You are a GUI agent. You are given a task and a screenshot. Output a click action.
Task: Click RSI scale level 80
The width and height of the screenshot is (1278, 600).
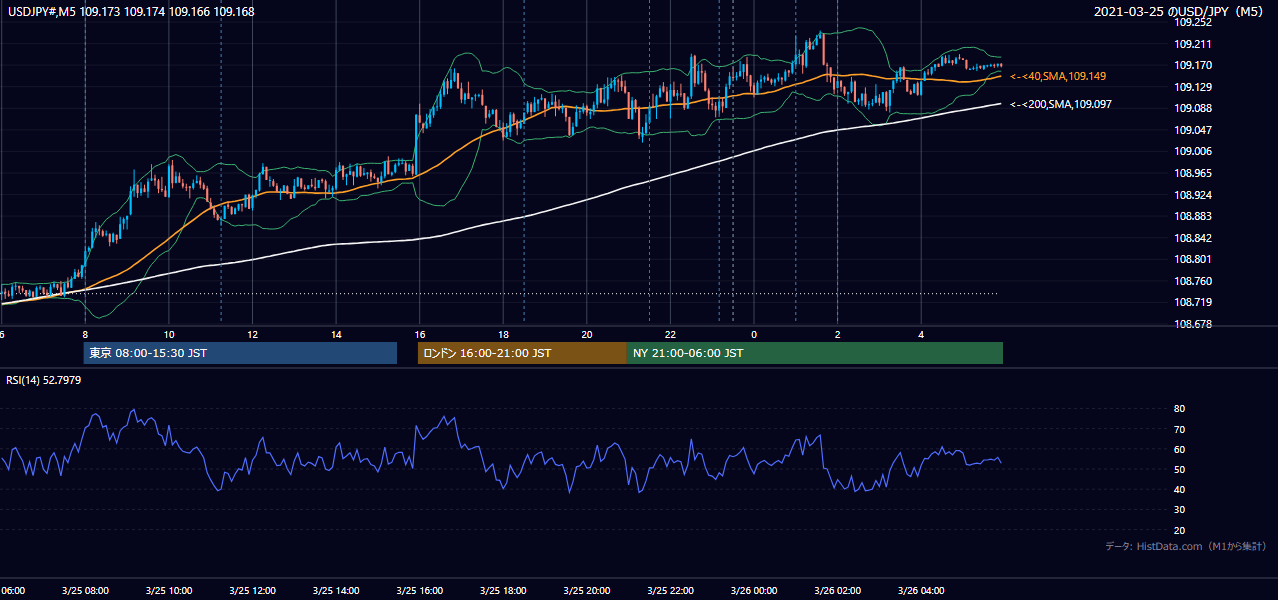pyautogui.click(x=1179, y=409)
